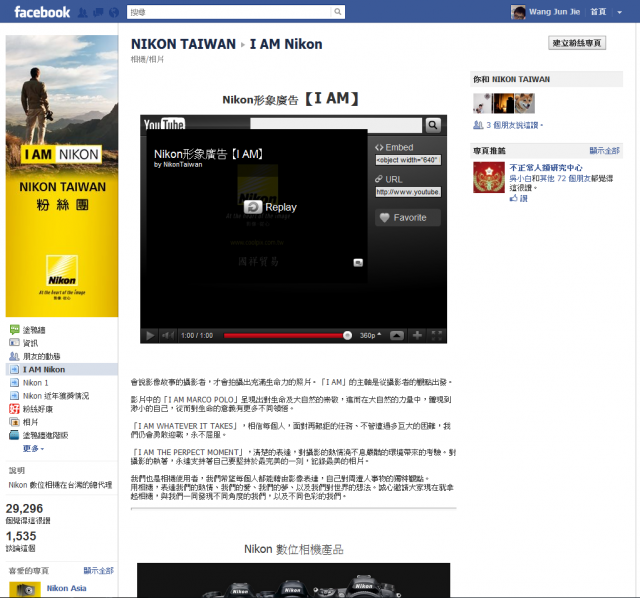
Task: Open Nikon 近年獲獎情況 tab
Action: point(56,396)
